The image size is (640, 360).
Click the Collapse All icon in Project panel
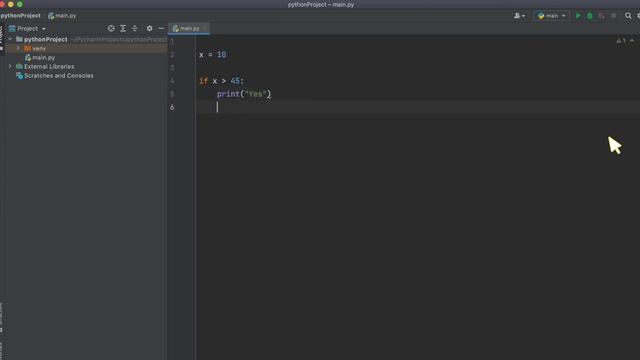click(x=135, y=28)
